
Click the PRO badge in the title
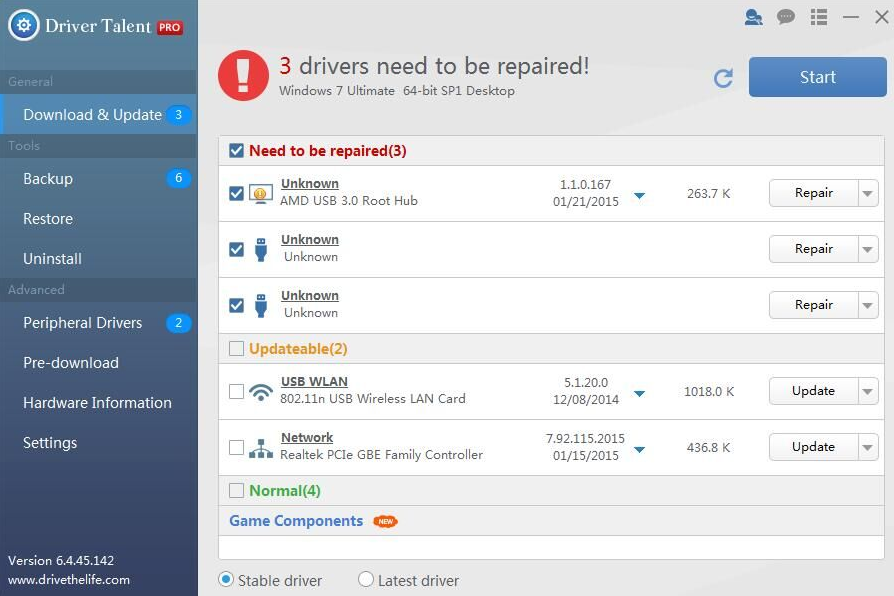170,27
